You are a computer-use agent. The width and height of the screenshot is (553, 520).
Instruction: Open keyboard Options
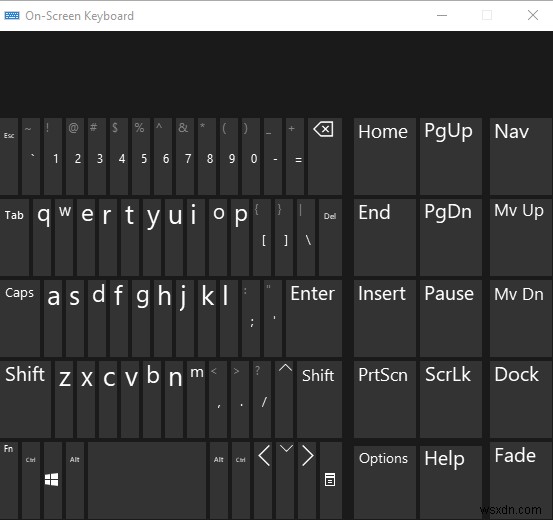(x=385, y=483)
